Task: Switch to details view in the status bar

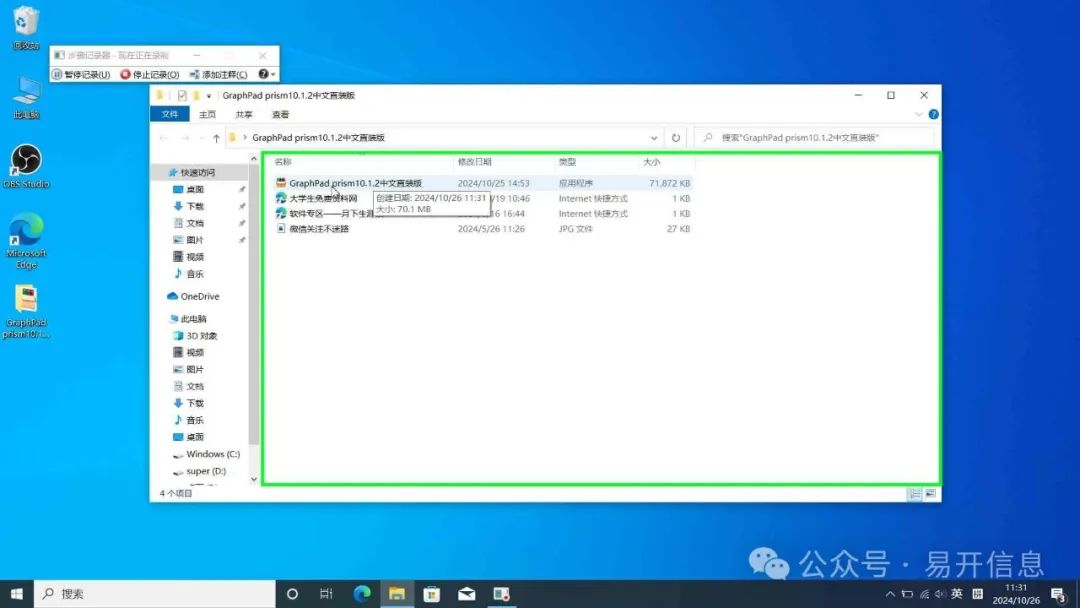Action: coord(915,494)
